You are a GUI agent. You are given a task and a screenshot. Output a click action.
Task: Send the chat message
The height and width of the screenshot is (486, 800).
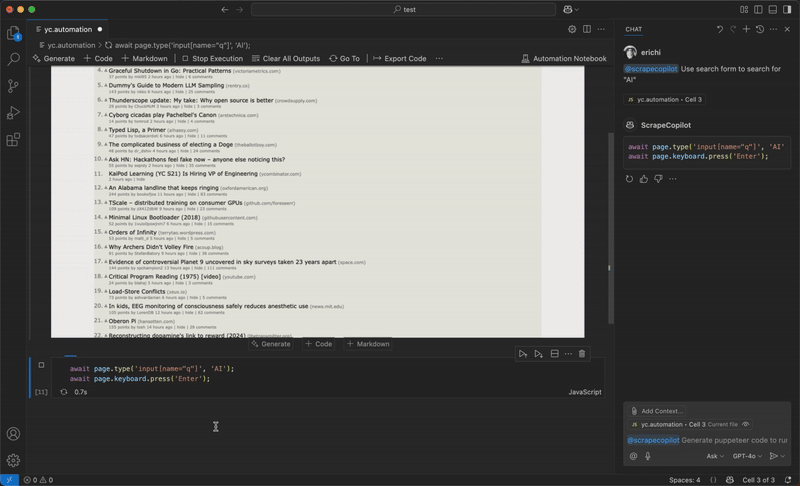(x=773, y=456)
